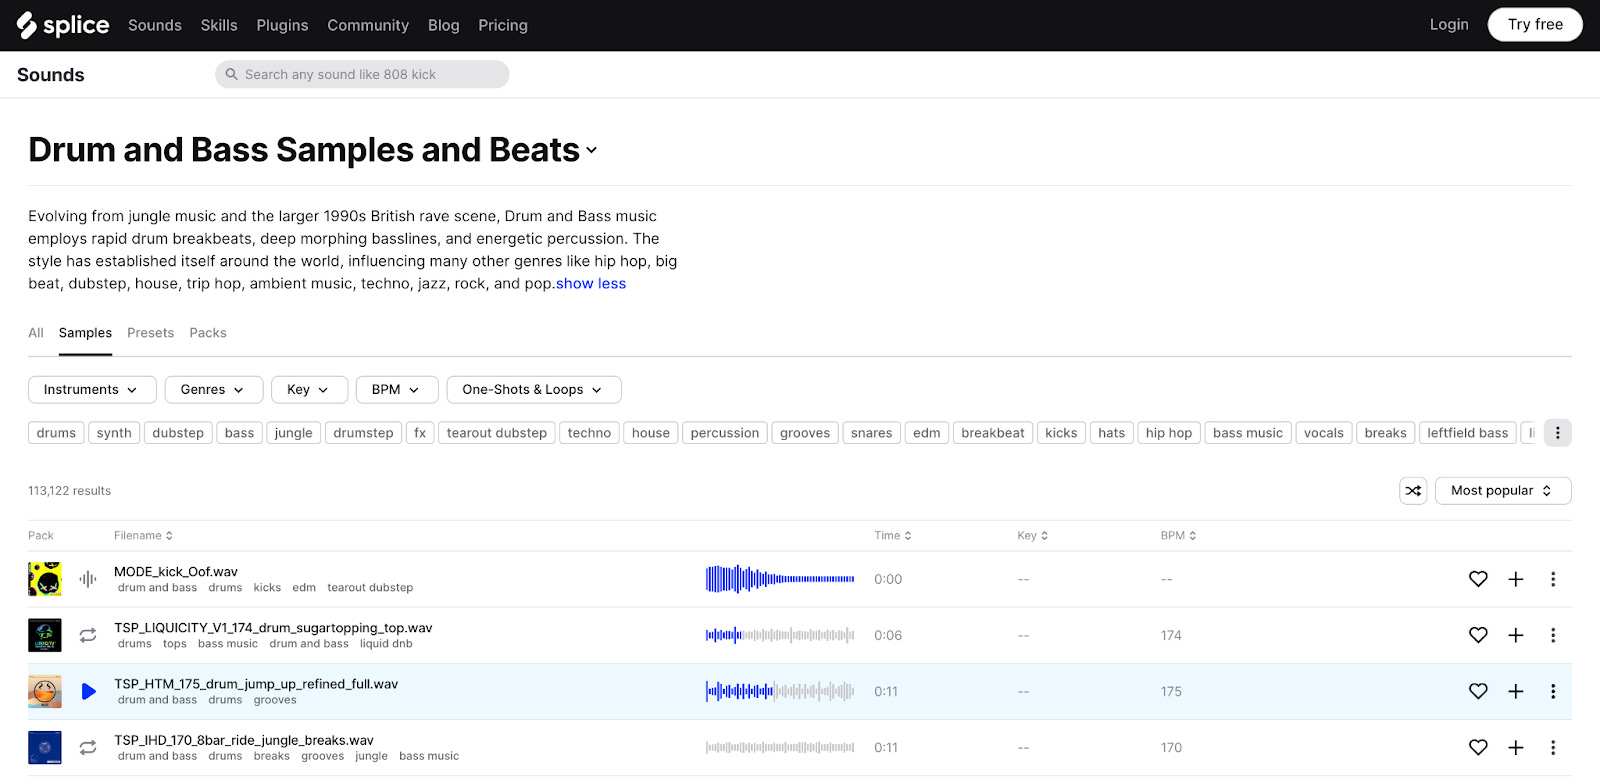Seek within the TSP_LIQUICITY sample waveform
The height and width of the screenshot is (784, 1600).
(x=780, y=635)
